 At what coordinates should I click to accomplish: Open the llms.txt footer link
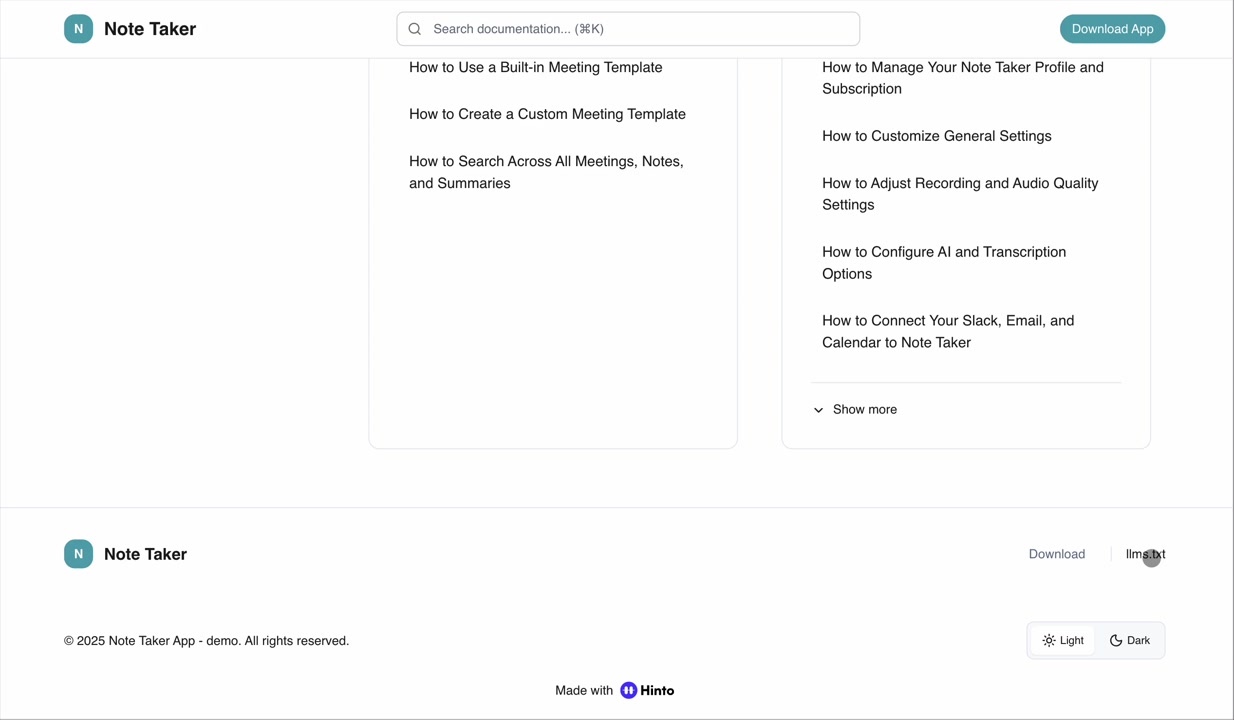click(1144, 554)
